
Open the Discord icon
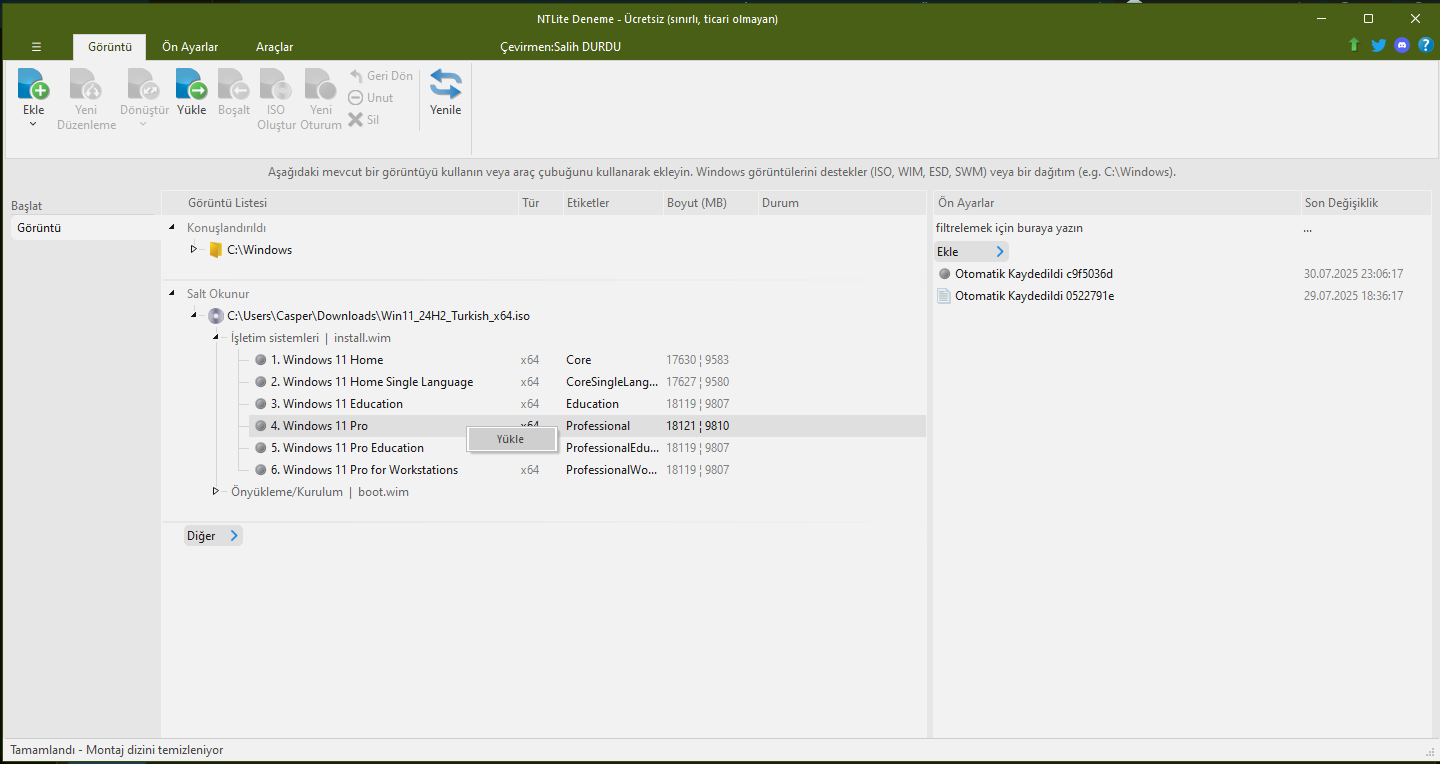[x=1402, y=46]
